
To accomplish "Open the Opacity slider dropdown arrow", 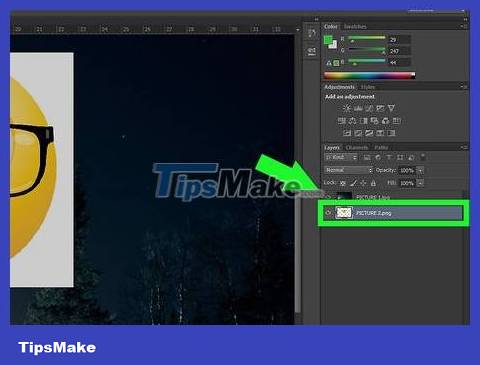I will pos(420,170).
